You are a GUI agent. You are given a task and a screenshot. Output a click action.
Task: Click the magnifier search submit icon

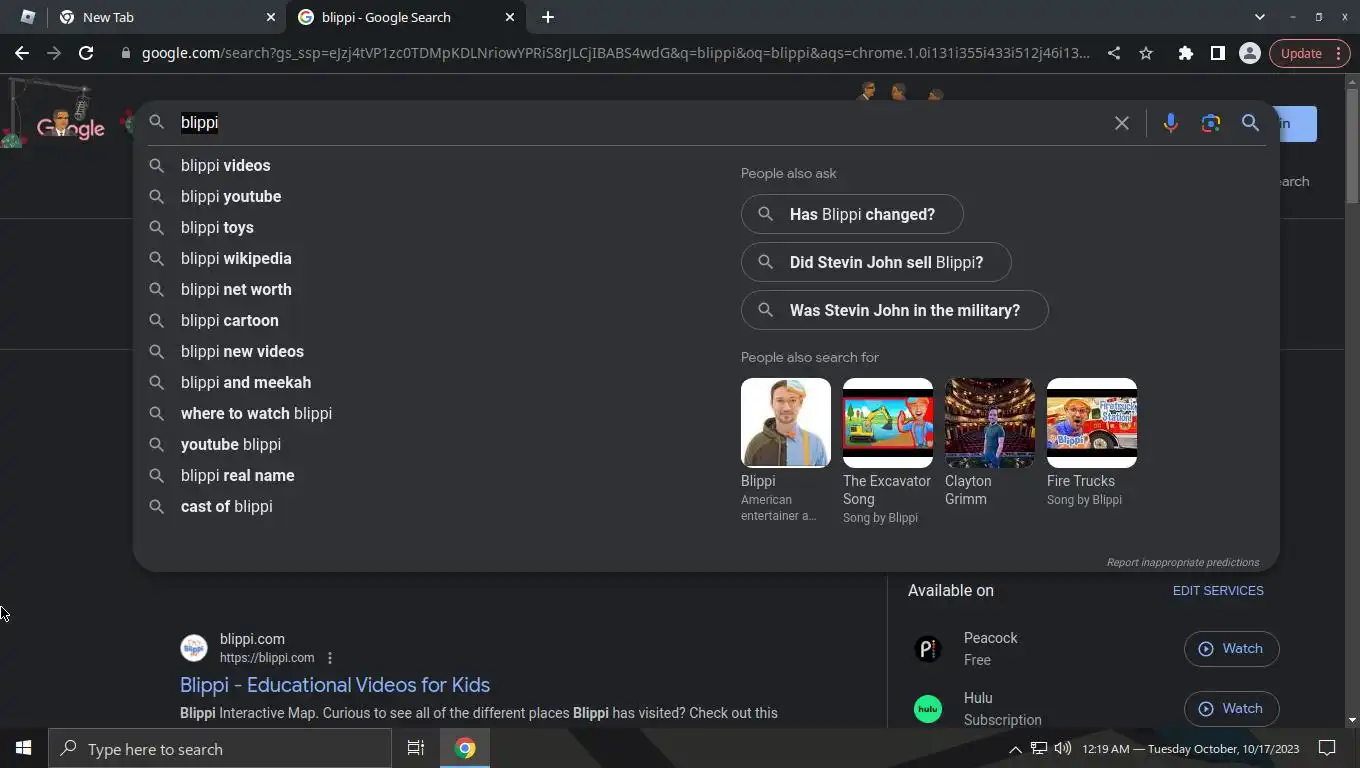1250,122
